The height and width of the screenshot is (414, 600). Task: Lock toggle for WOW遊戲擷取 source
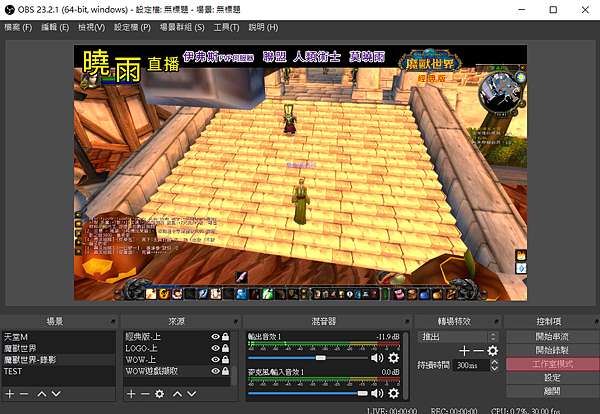pyautogui.click(x=225, y=371)
